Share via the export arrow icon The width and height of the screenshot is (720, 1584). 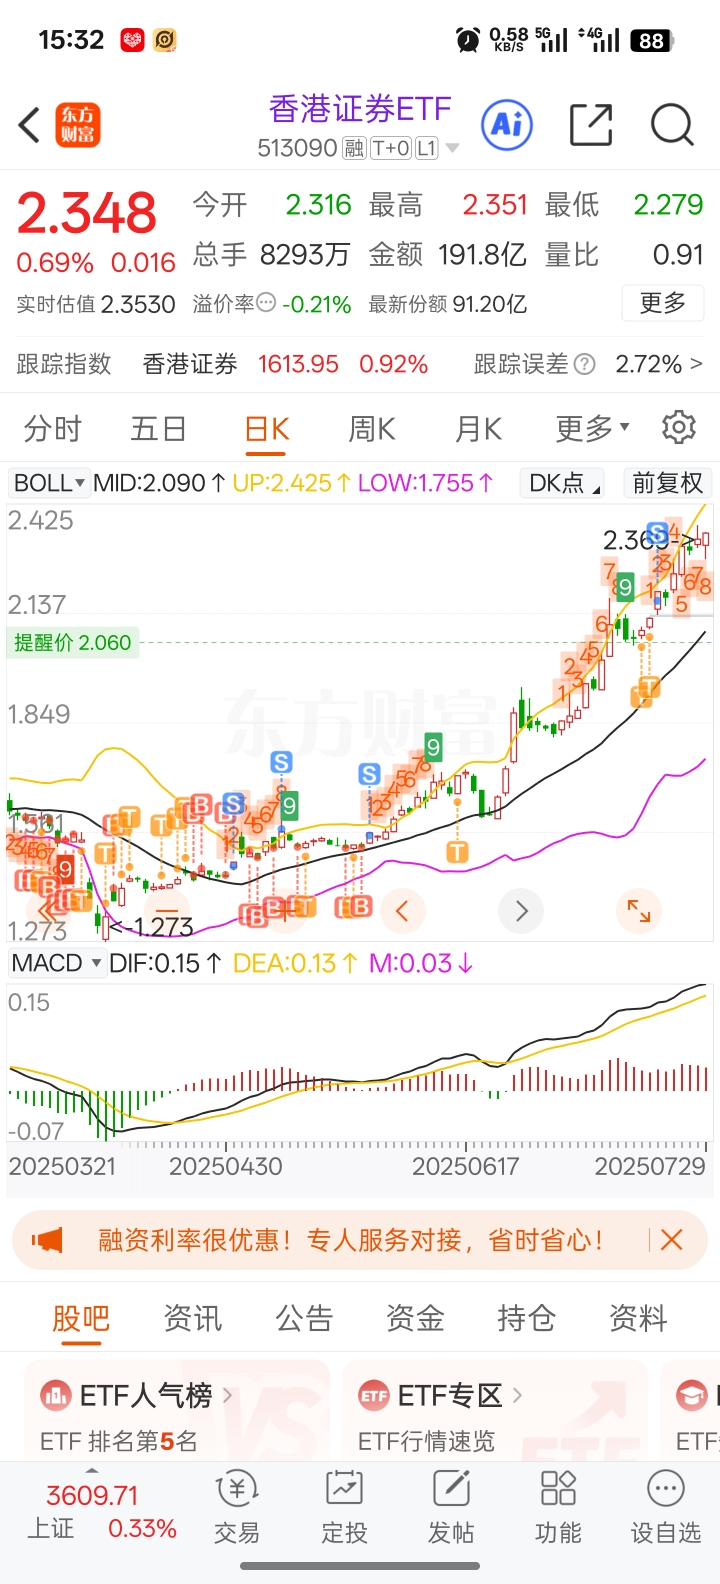[590, 125]
